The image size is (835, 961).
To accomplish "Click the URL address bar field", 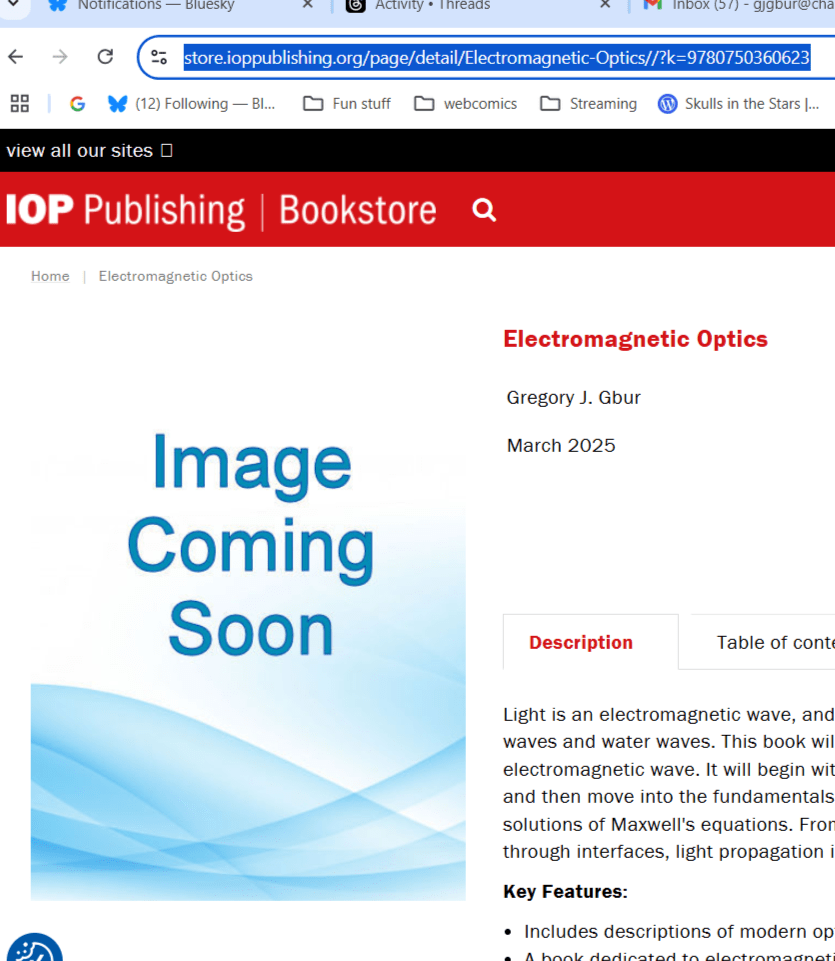I will point(496,57).
